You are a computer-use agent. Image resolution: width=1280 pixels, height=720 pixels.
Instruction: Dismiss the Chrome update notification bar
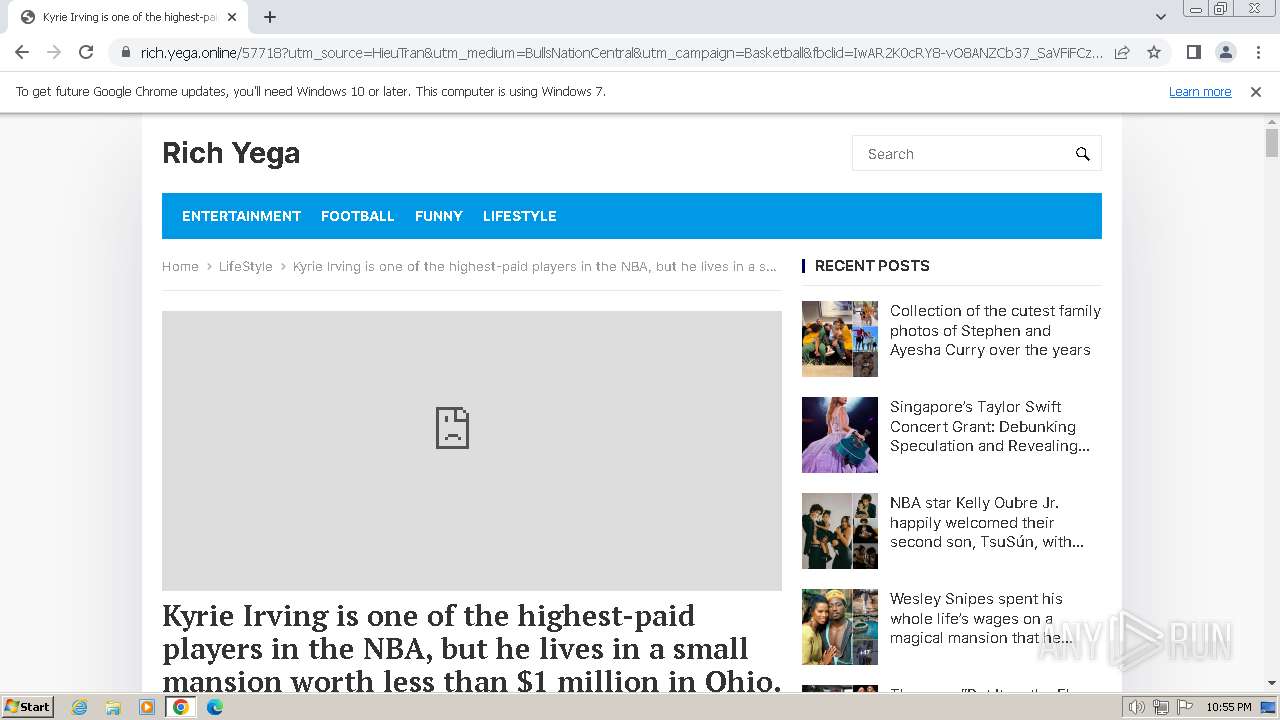(x=1256, y=91)
